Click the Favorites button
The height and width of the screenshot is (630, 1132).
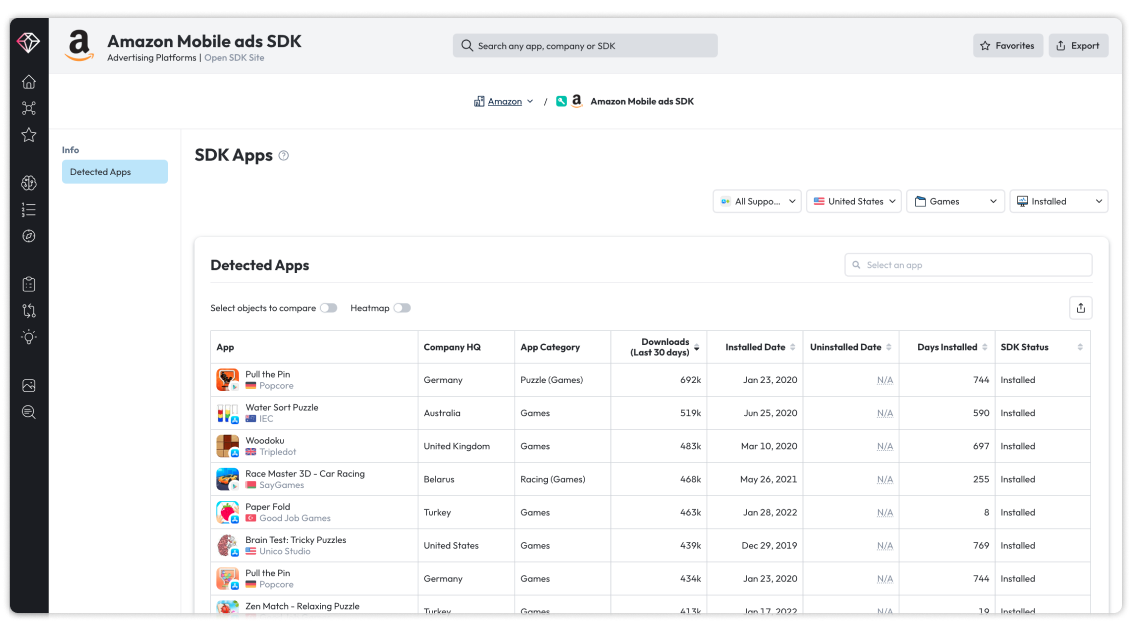1007,45
